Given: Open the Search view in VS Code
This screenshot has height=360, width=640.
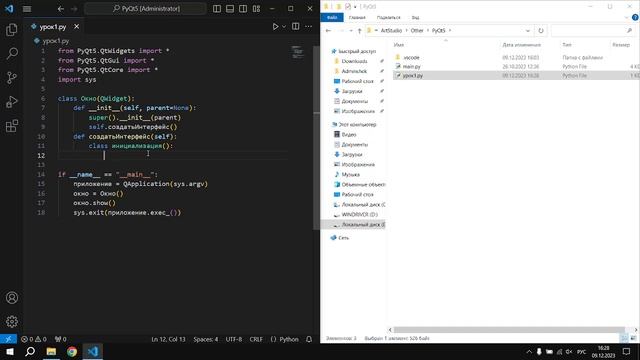Looking at the screenshot, I should click(12, 53).
